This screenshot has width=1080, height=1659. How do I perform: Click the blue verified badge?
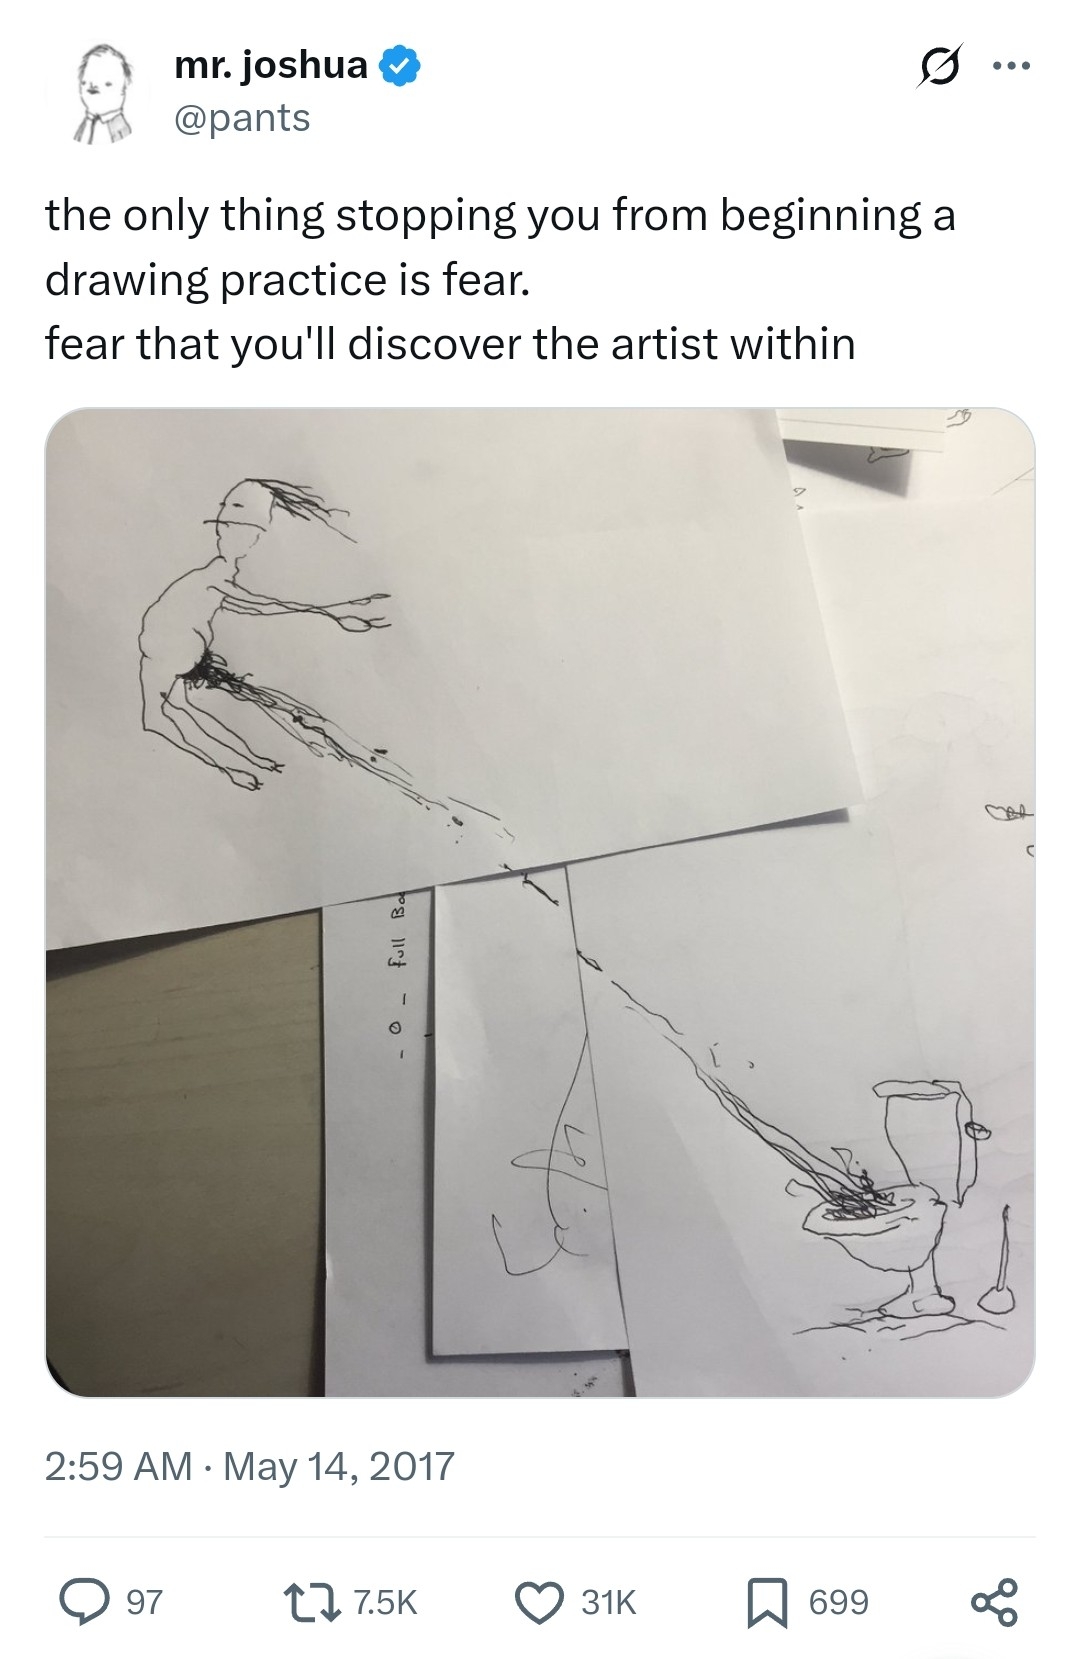coord(400,65)
